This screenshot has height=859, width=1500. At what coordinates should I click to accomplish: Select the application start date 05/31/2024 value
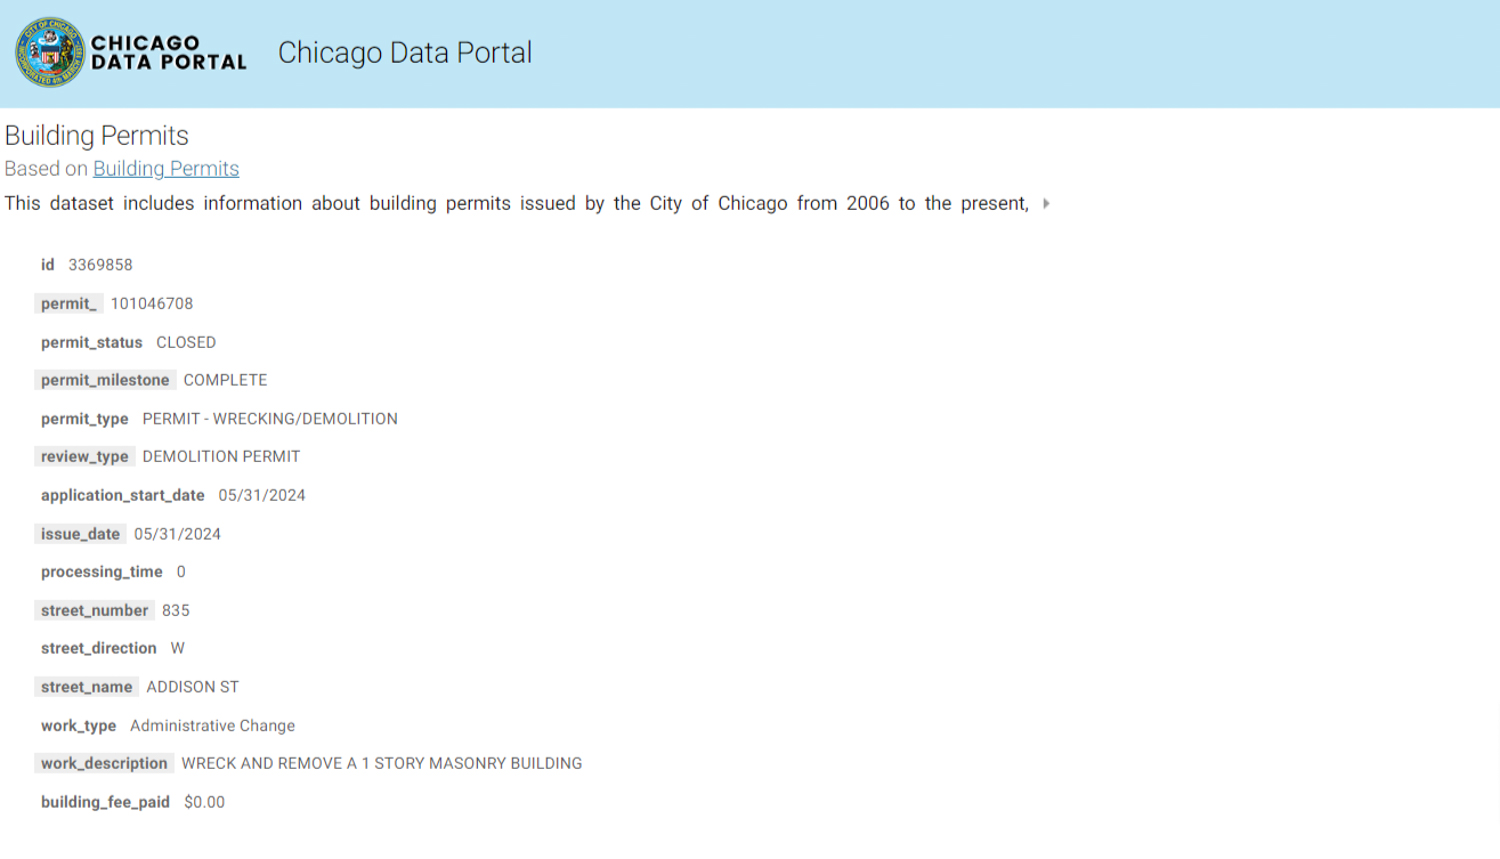point(262,496)
